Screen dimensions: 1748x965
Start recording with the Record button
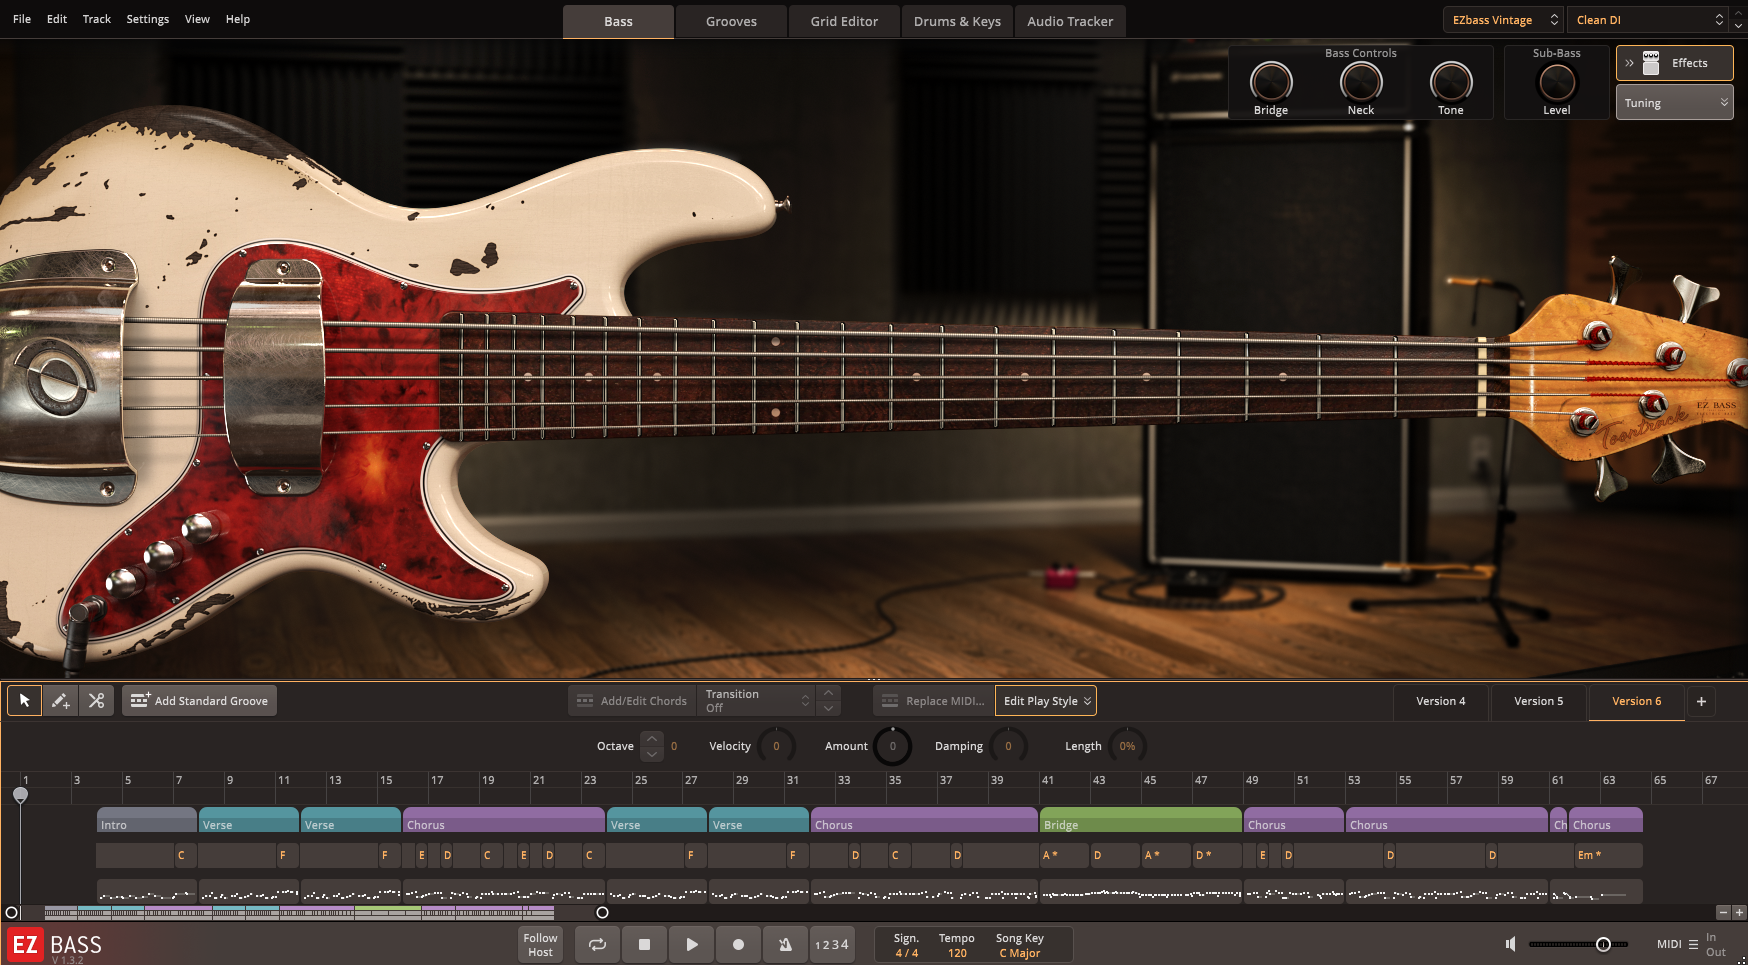click(738, 944)
